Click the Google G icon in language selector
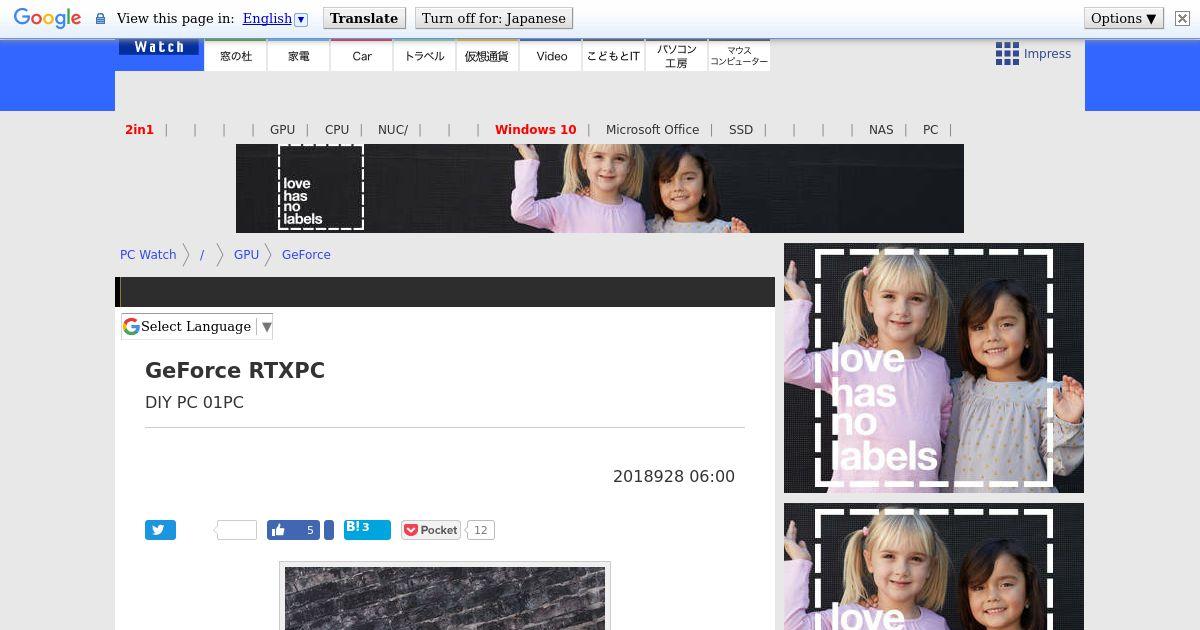 [x=131, y=326]
